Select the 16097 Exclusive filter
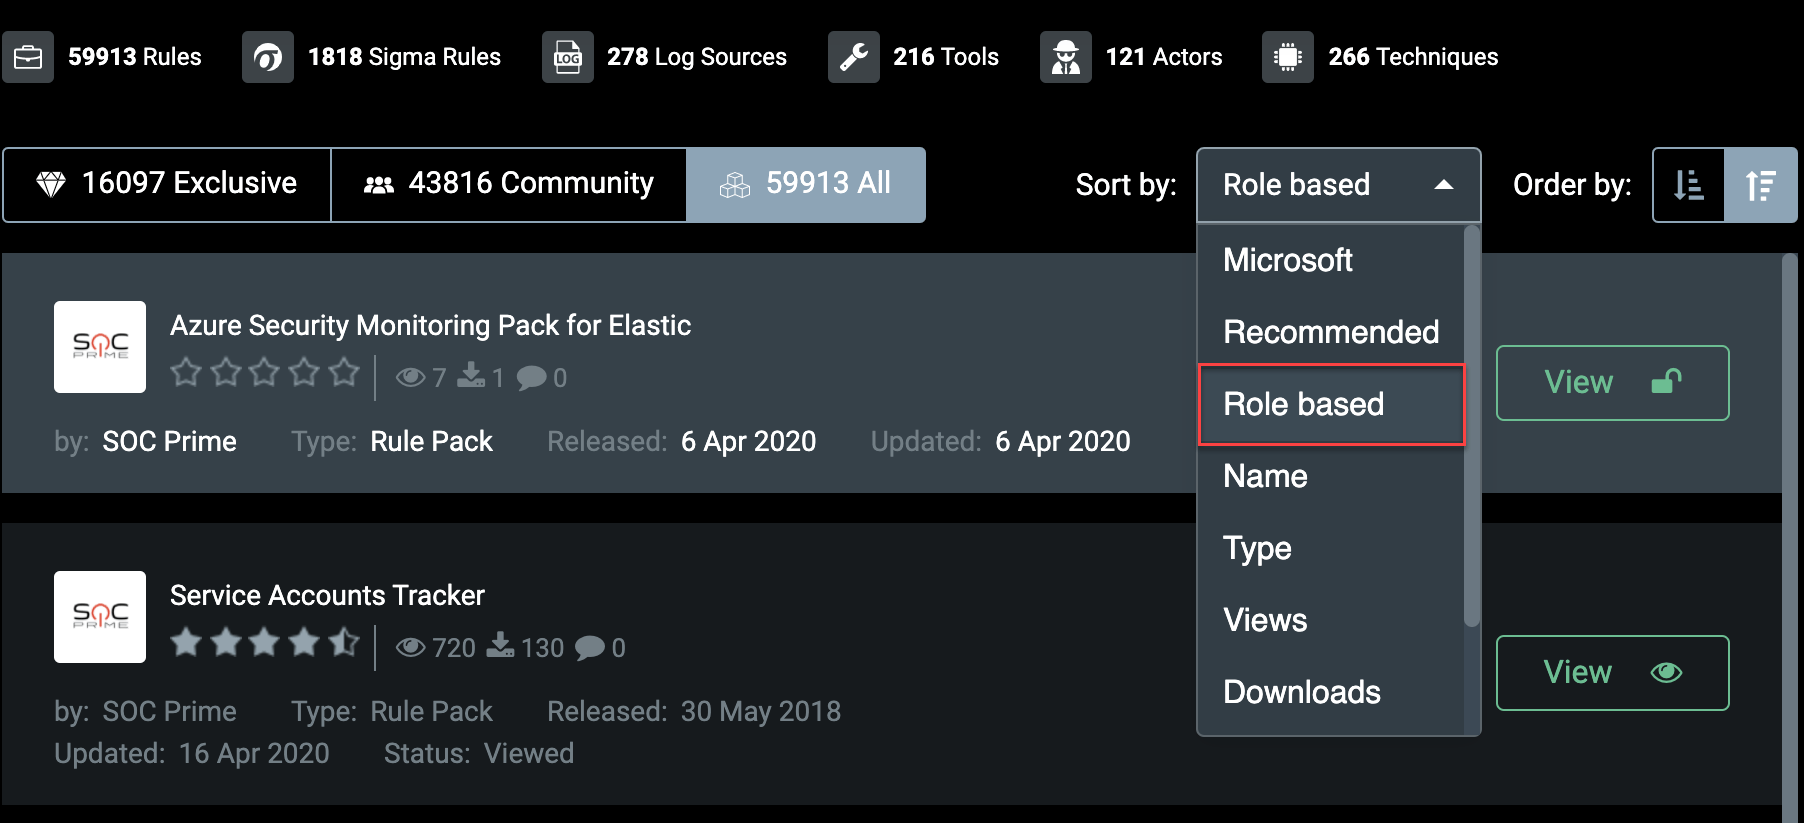 167,185
